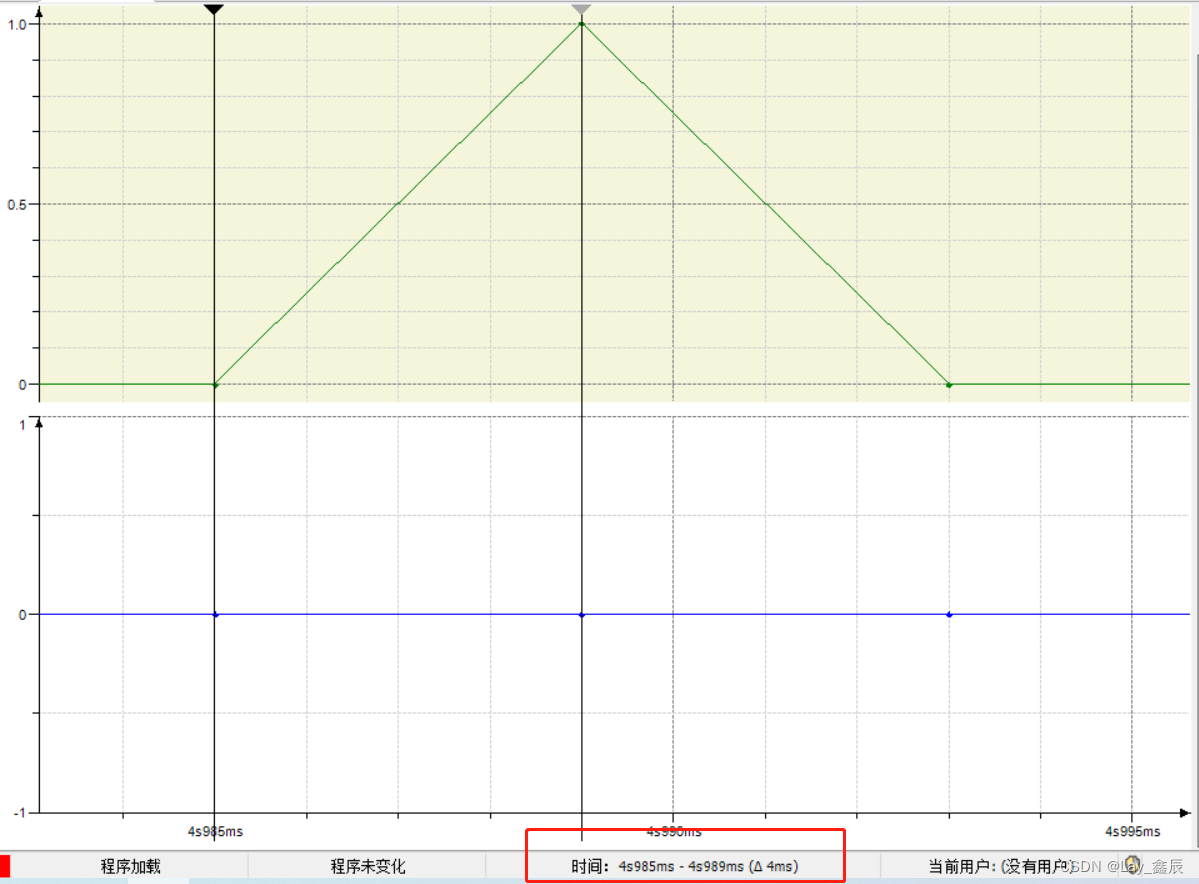
Task: Click the green trace peak point at 1.0
Action: point(582,24)
